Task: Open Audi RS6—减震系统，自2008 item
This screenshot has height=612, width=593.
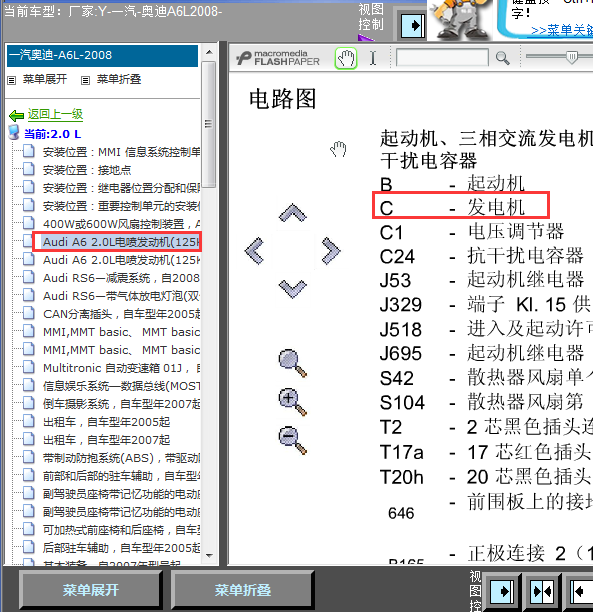Action: click(x=121, y=278)
